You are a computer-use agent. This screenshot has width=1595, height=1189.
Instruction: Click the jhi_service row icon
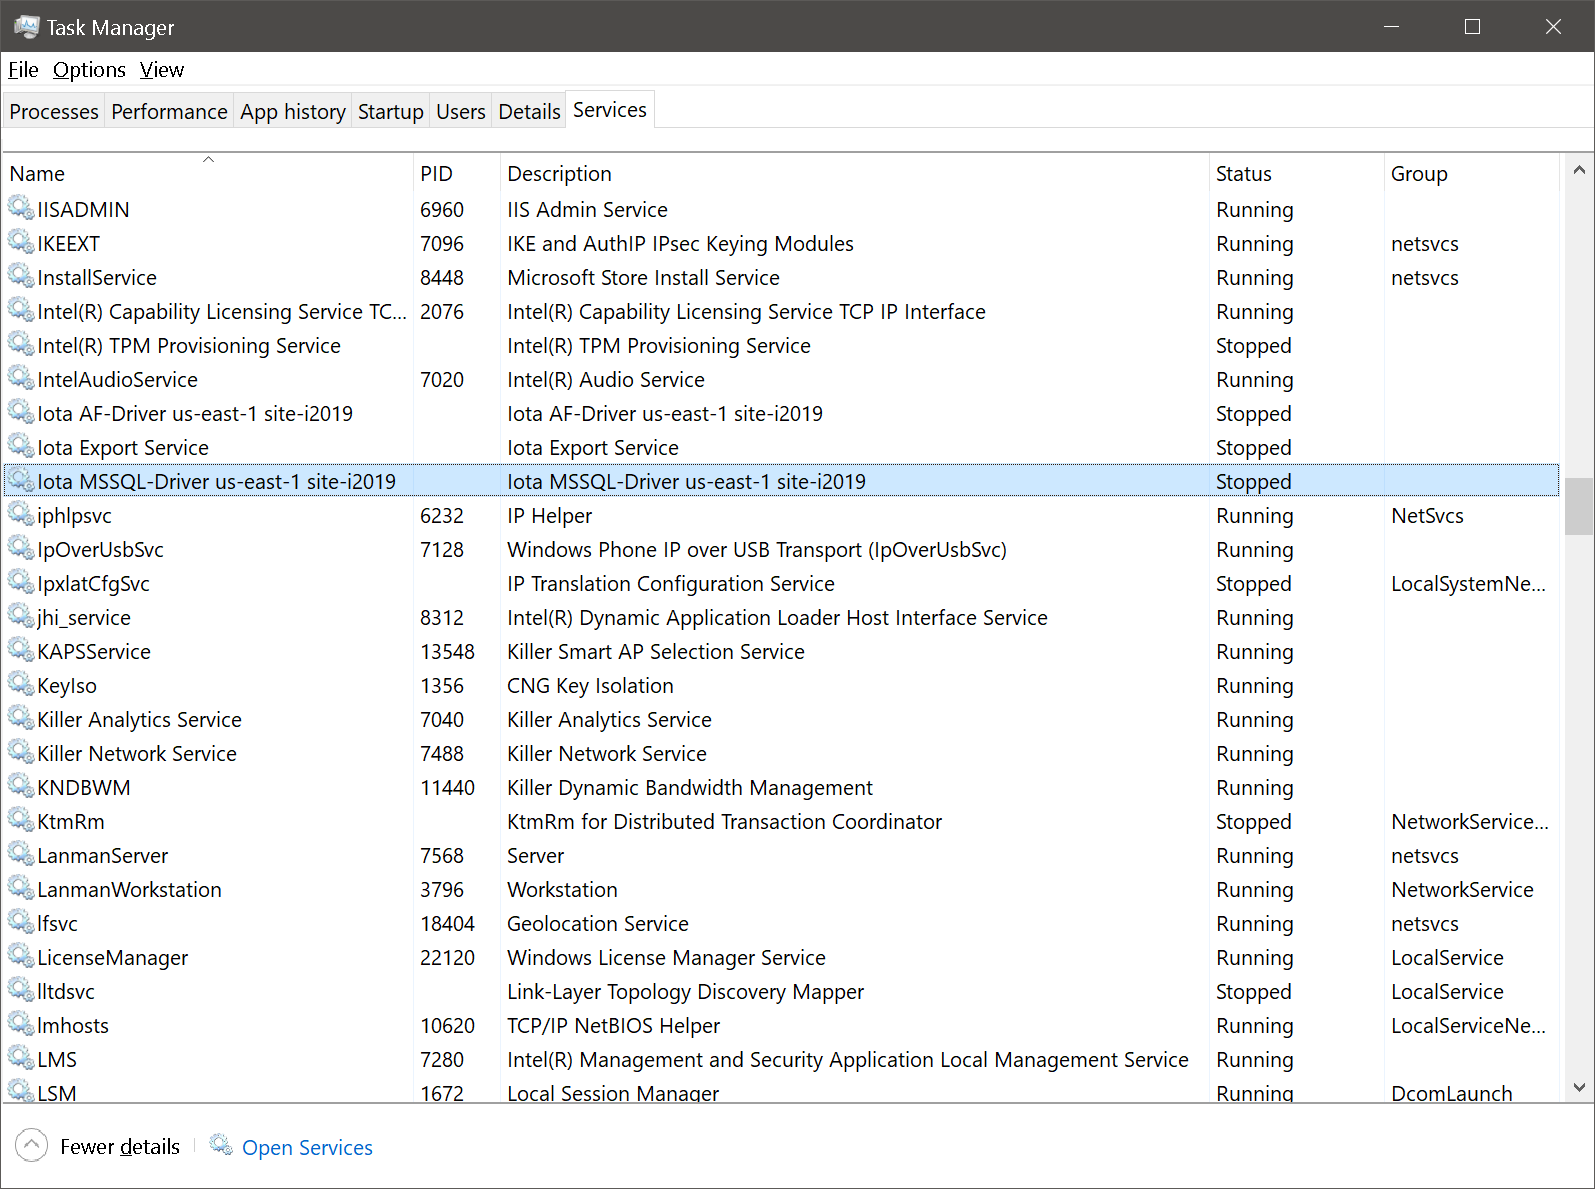[x=21, y=616]
